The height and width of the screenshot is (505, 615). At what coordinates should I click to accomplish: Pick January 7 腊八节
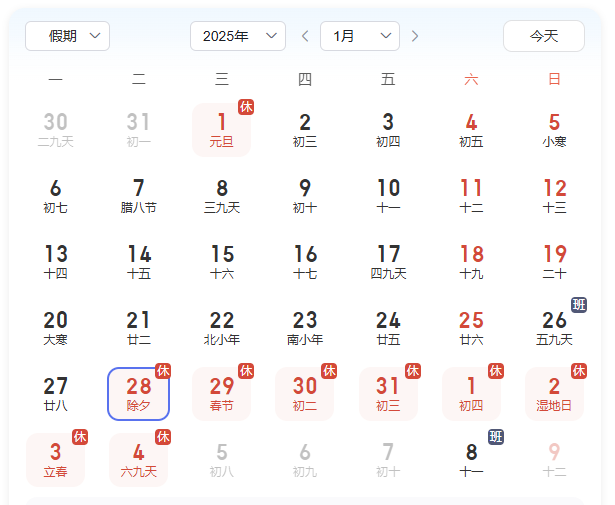(138, 195)
